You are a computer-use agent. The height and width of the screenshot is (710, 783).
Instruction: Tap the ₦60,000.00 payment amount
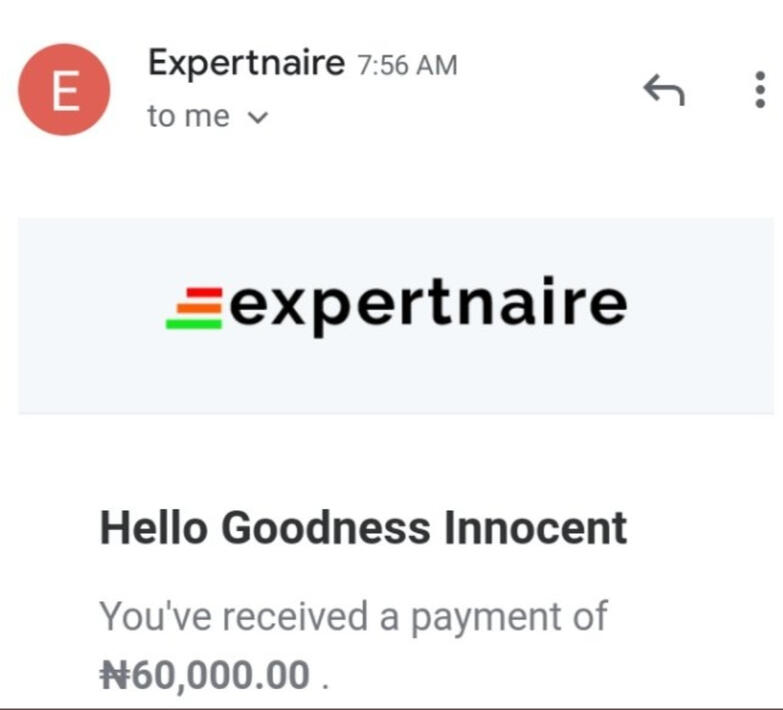(205, 676)
